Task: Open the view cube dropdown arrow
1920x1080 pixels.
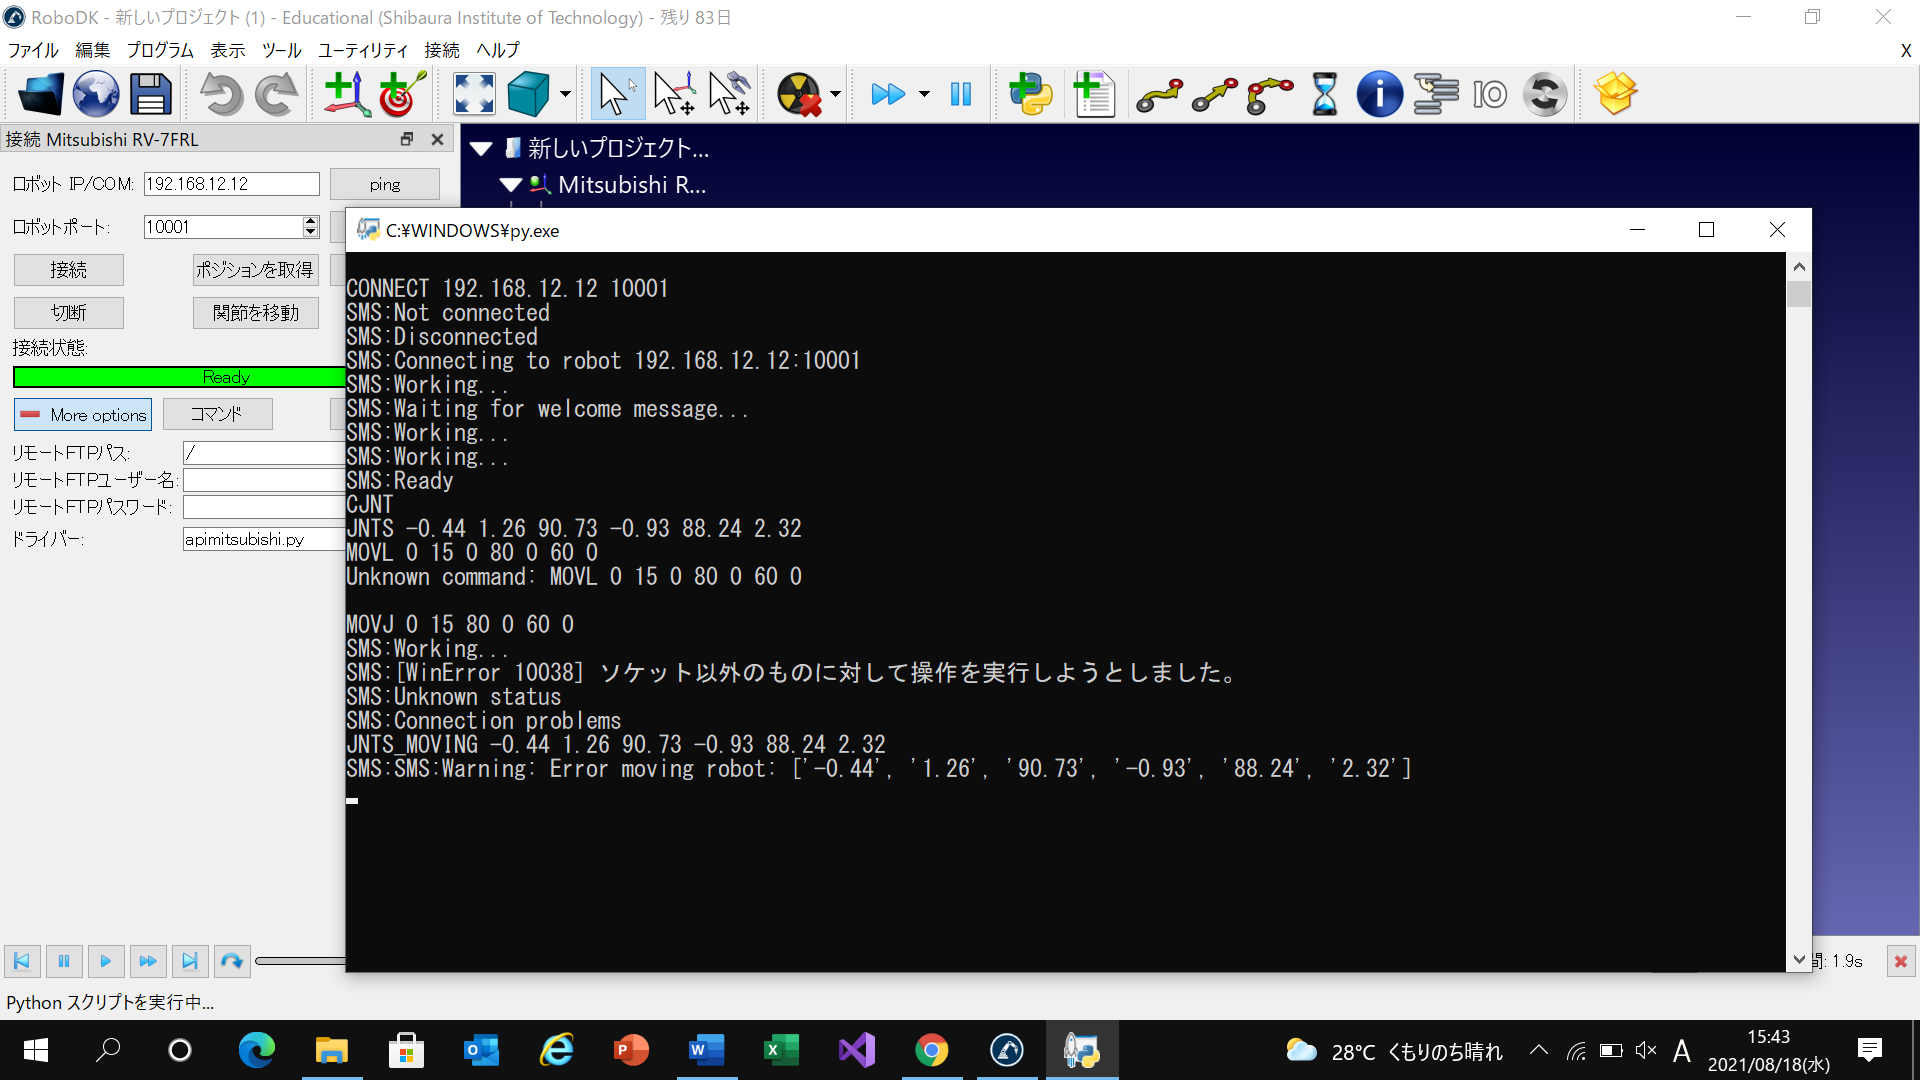Action: click(x=565, y=95)
